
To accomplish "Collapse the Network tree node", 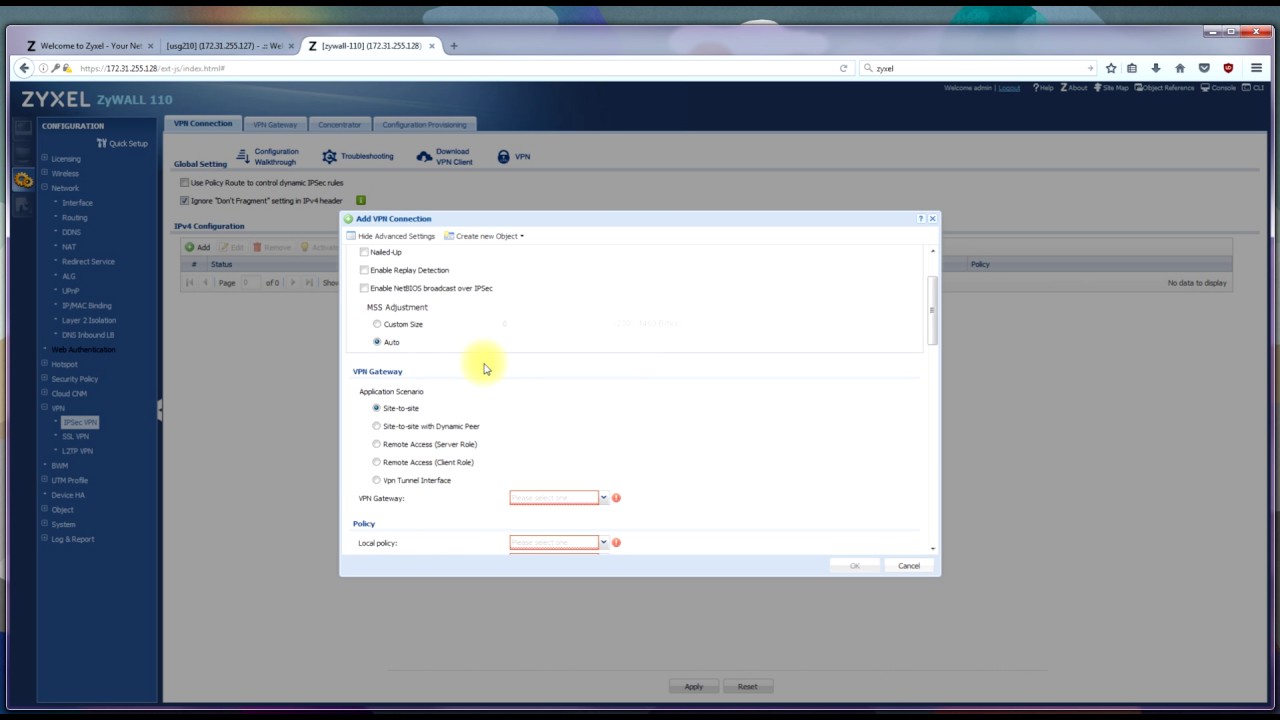I will tap(44, 188).
